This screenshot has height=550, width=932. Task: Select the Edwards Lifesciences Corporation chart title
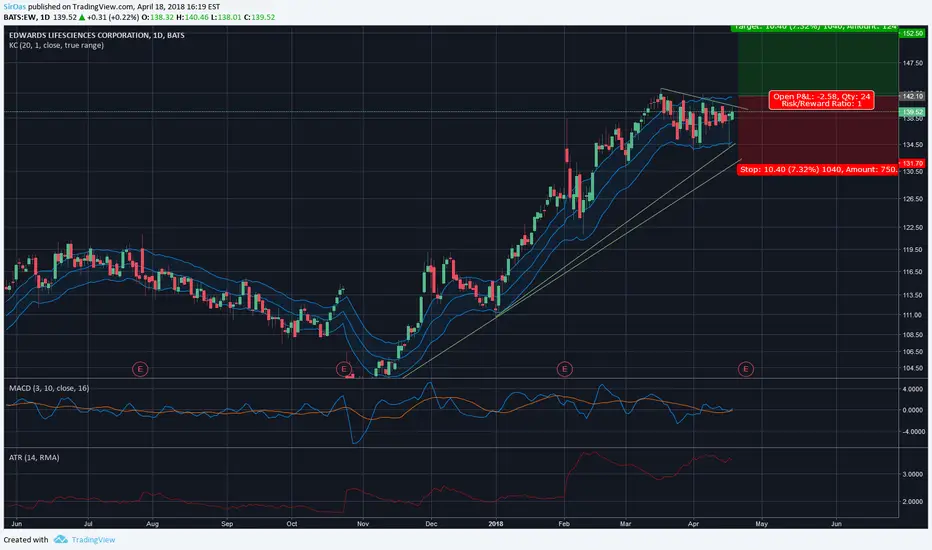[x=96, y=35]
